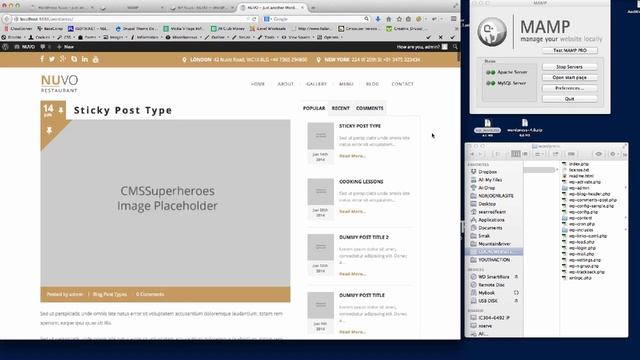Open the Facebook social icon in header
This screenshot has height=360, width=640.
pos(42,59)
